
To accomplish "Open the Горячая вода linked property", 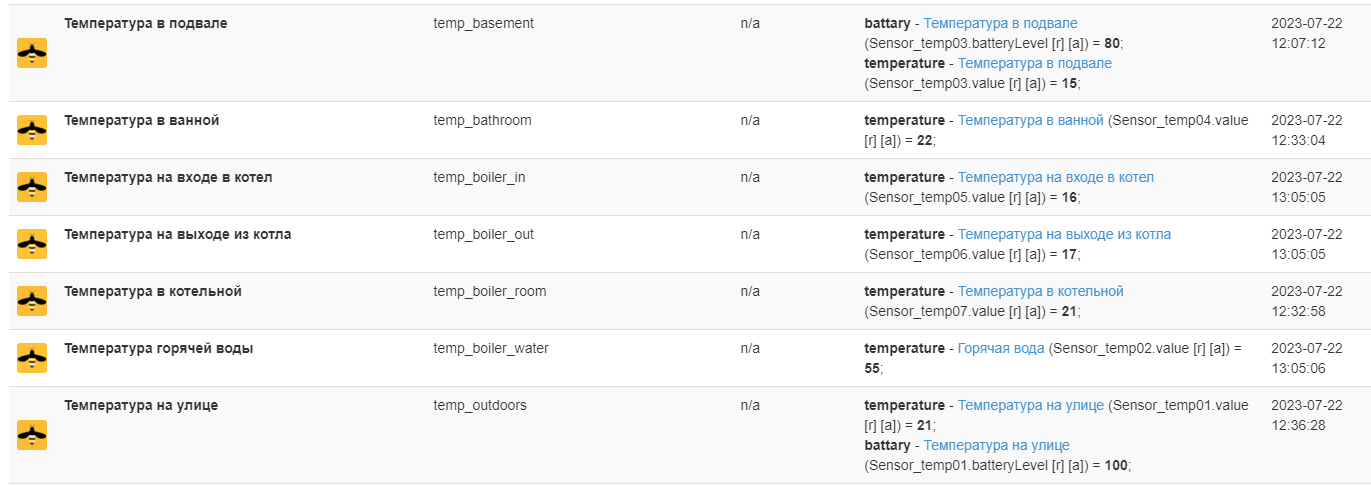I will (x=1001, y=348).
